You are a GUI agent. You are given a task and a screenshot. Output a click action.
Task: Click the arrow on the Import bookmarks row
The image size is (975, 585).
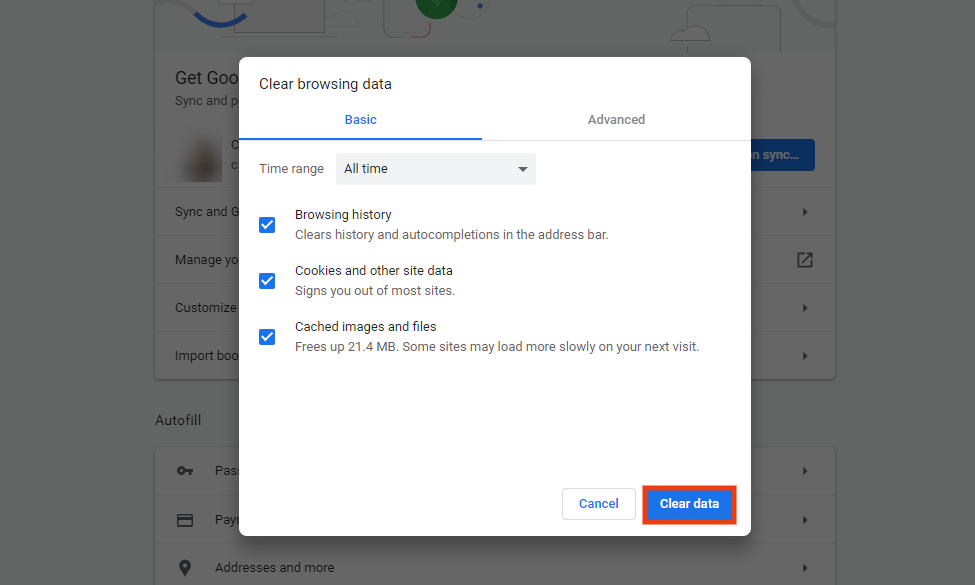807,355
